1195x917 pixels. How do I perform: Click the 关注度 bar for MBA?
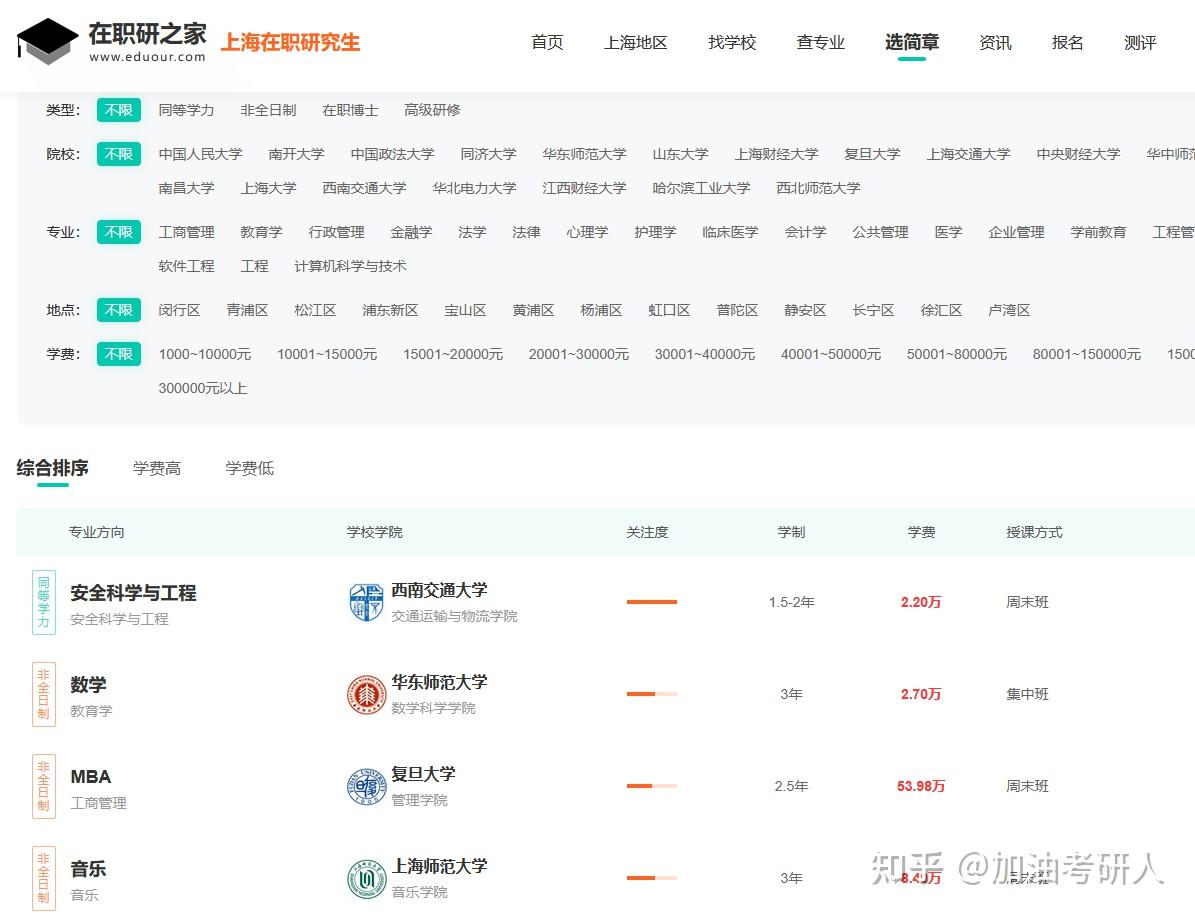pos(652,786)
